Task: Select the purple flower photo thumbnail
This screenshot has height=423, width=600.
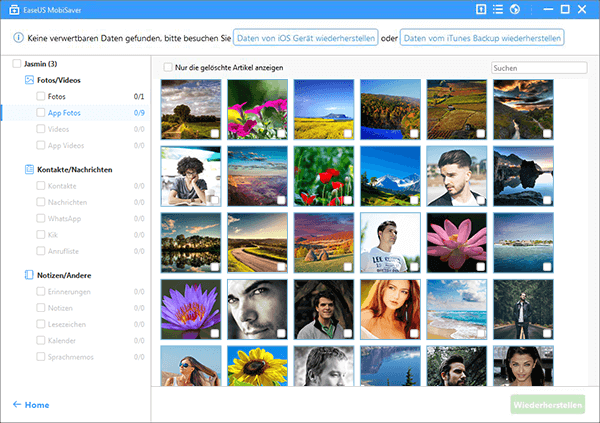Action: (191, 309)
